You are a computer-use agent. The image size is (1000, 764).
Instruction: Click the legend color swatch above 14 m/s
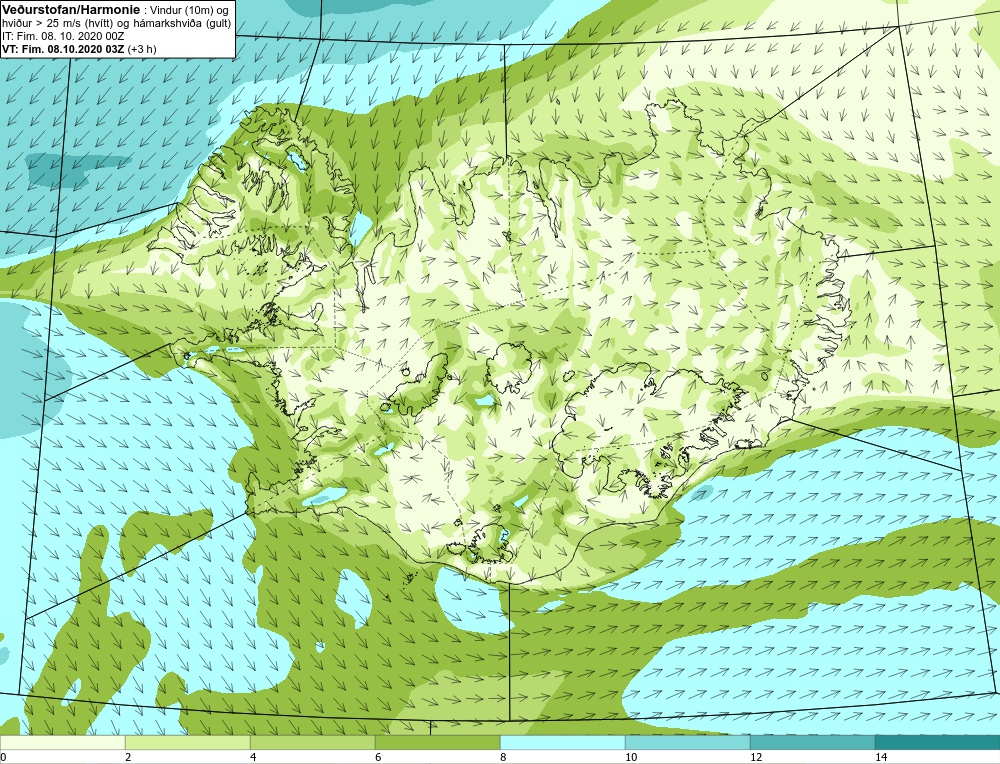click(938, 742)
